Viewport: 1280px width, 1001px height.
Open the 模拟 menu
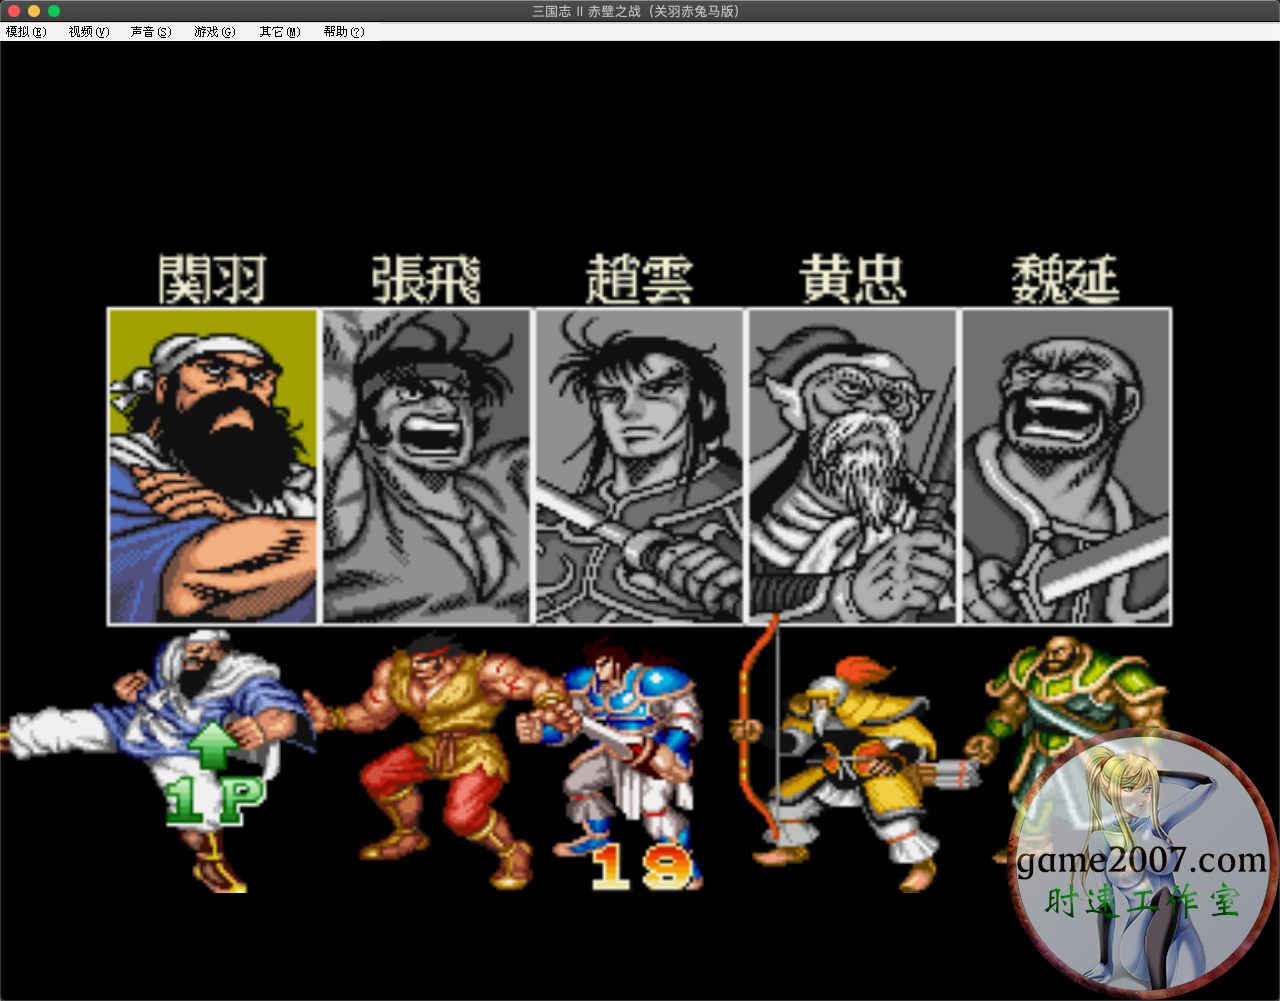click(26, 32)
